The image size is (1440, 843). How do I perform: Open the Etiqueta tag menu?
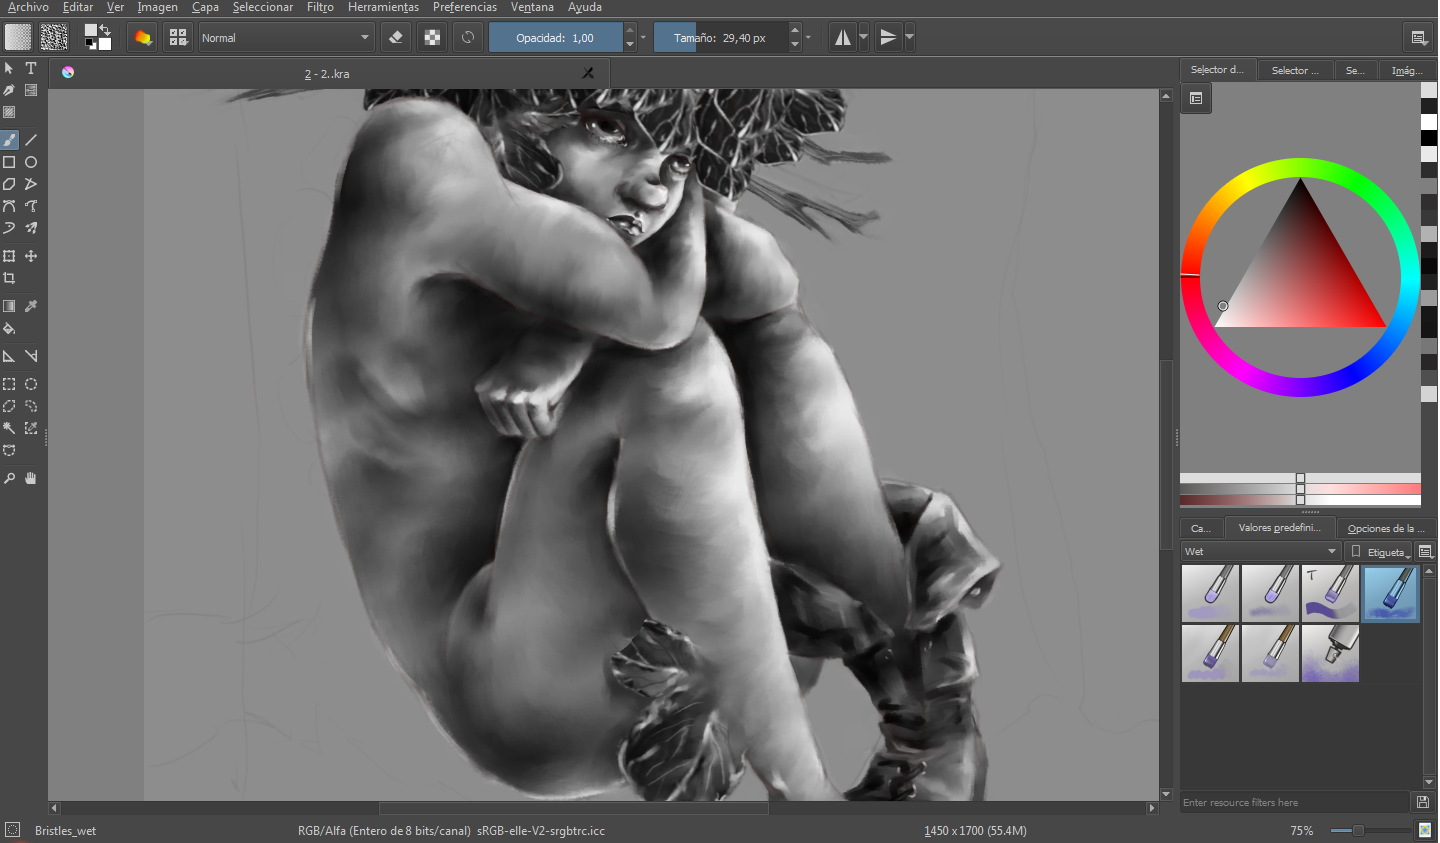click(1379, 552)
